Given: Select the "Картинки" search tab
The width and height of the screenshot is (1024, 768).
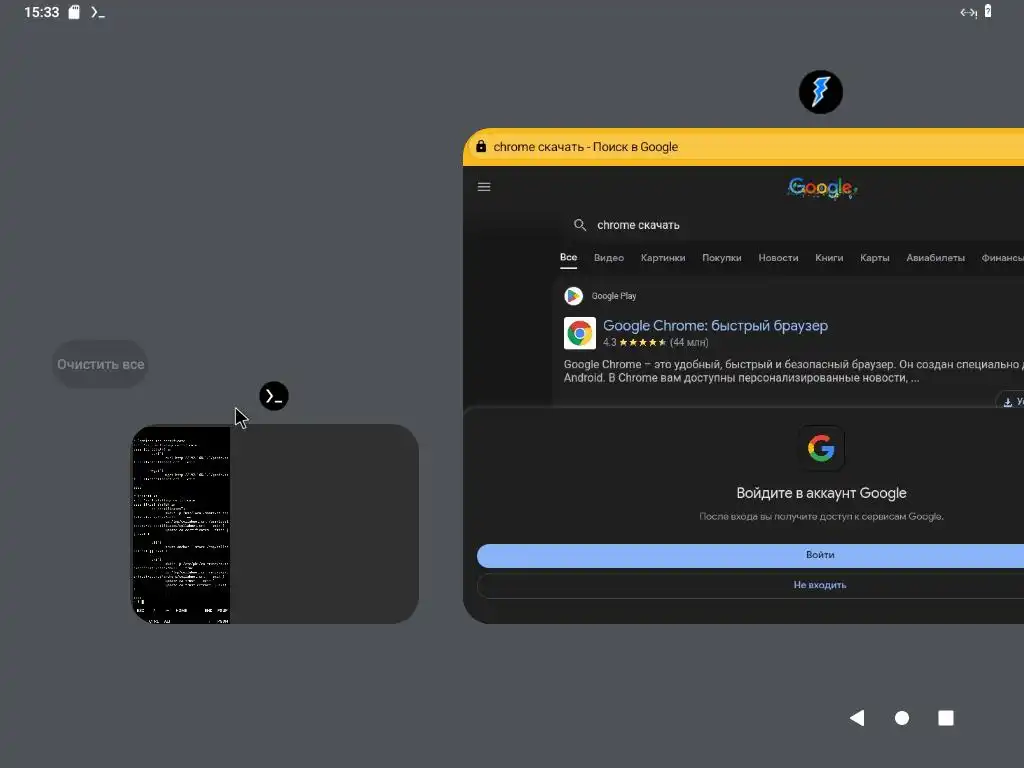Looking at the screenshot, I should [x=663, y=257].
